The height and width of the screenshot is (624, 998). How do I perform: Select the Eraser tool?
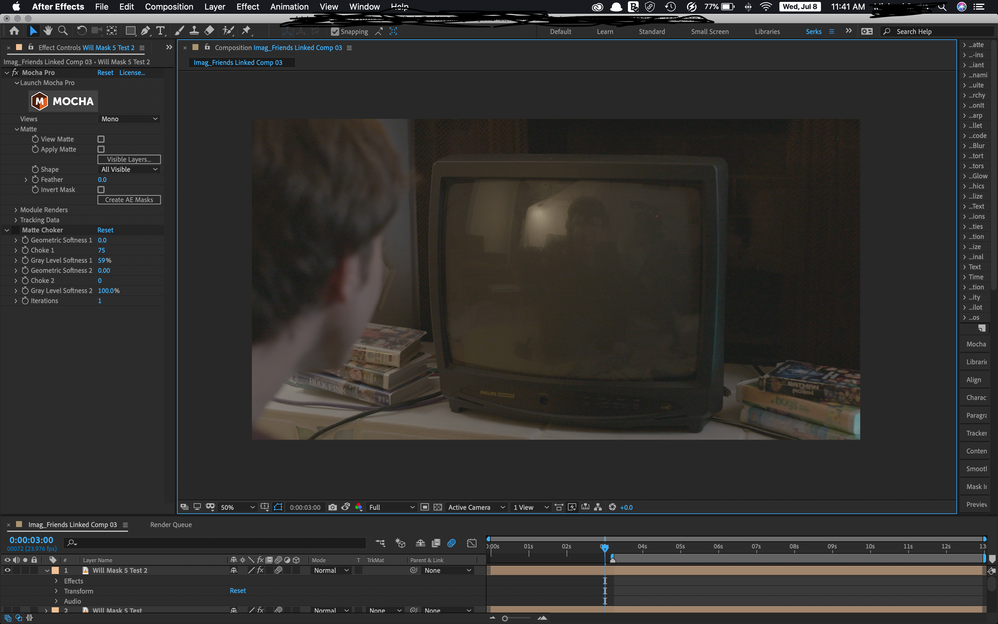[x=209, y=31]
